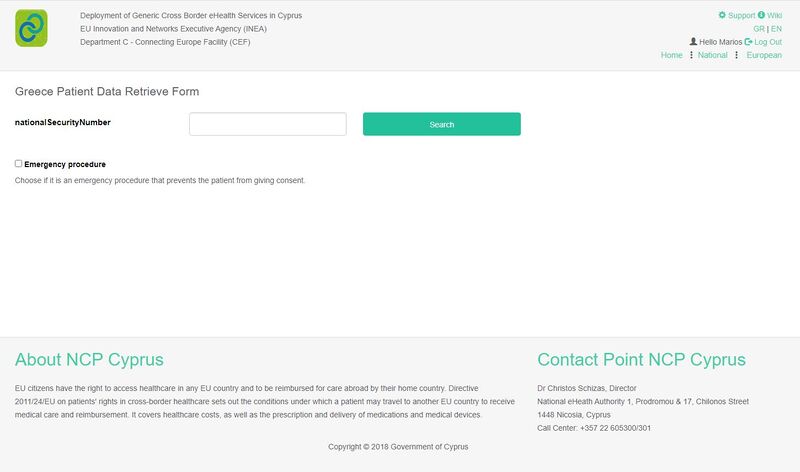The width and height of the screenshot is (800, 472).
Task: Click the green NCP Cyprus logo
Action: pyautogui.click(x=31, y=28)
